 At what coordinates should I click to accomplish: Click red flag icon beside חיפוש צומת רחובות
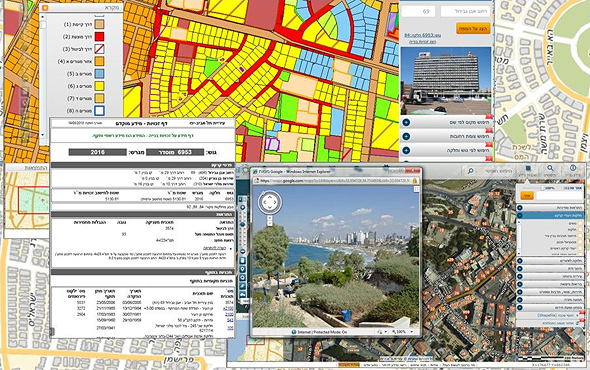click(x=489, y=131)
